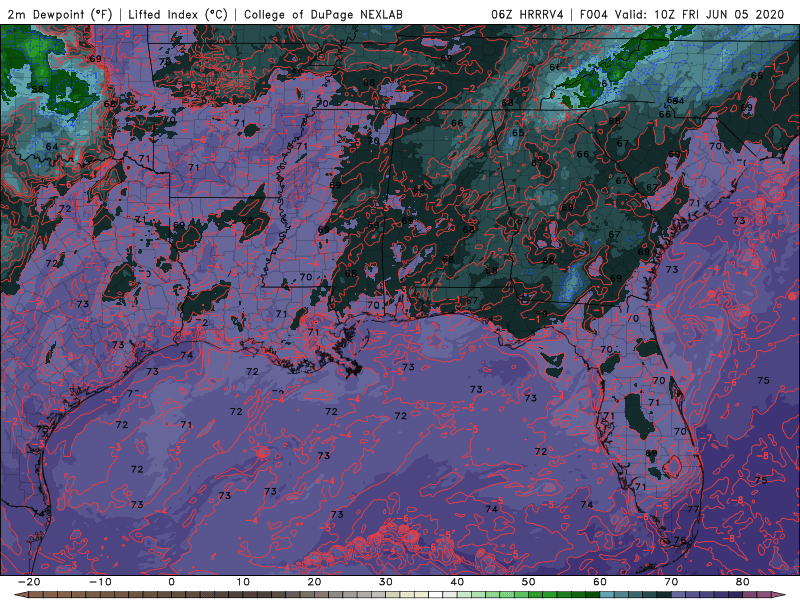Click the 80 label on the color scale
800x600 pixels.
coord(743,582)
